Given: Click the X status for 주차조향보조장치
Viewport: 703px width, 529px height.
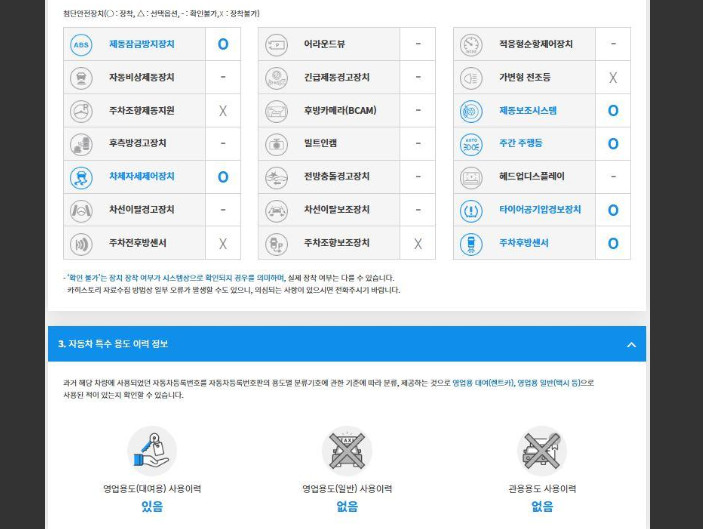Looking at the screenshot, I should click(418, 243).
